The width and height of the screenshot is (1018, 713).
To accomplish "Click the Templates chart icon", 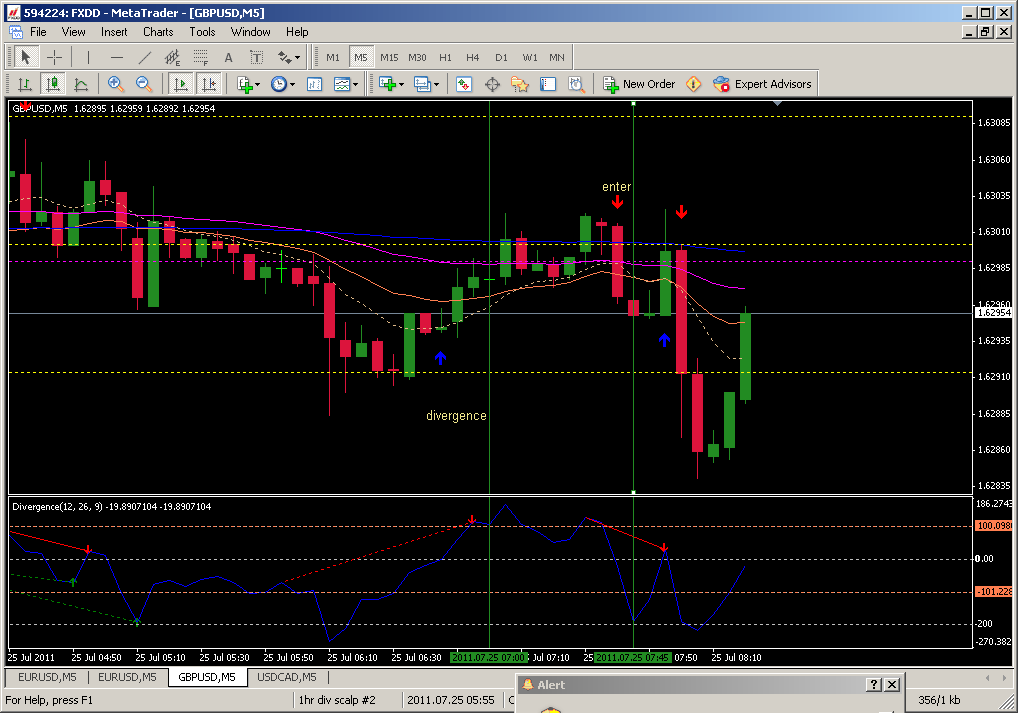I will pos(341,84).
